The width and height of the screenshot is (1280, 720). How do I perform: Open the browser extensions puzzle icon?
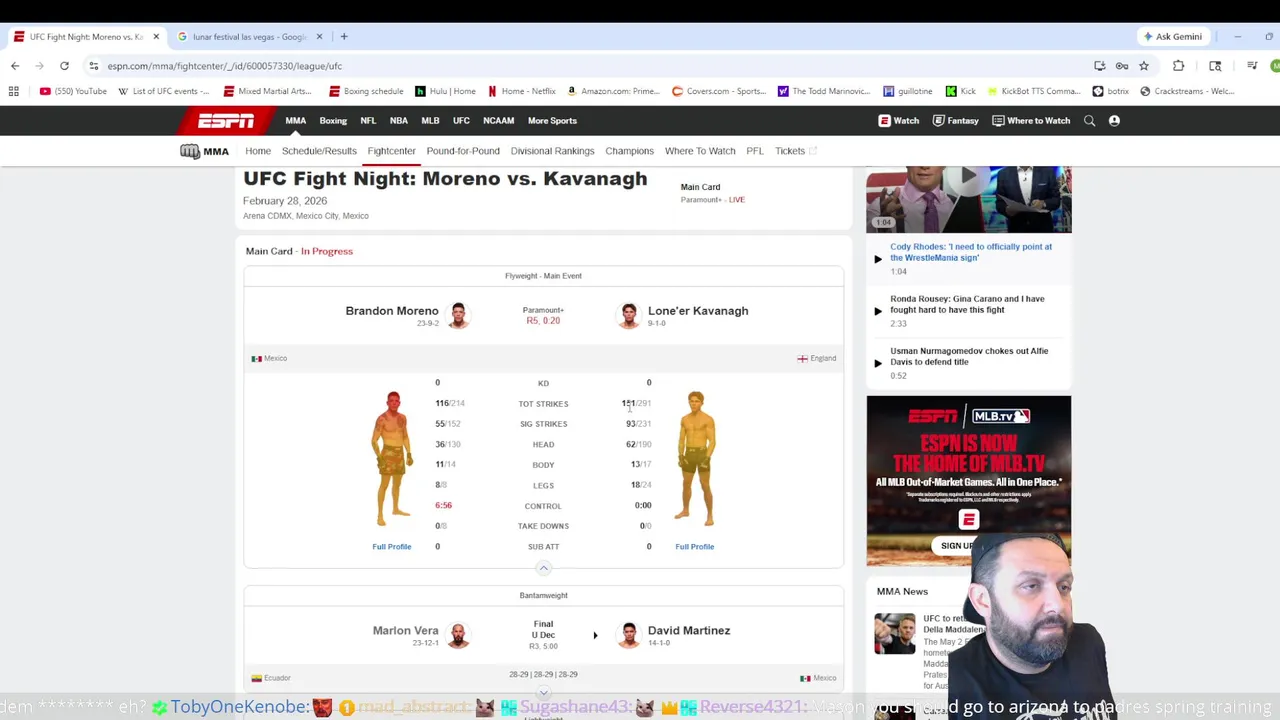1178,66
